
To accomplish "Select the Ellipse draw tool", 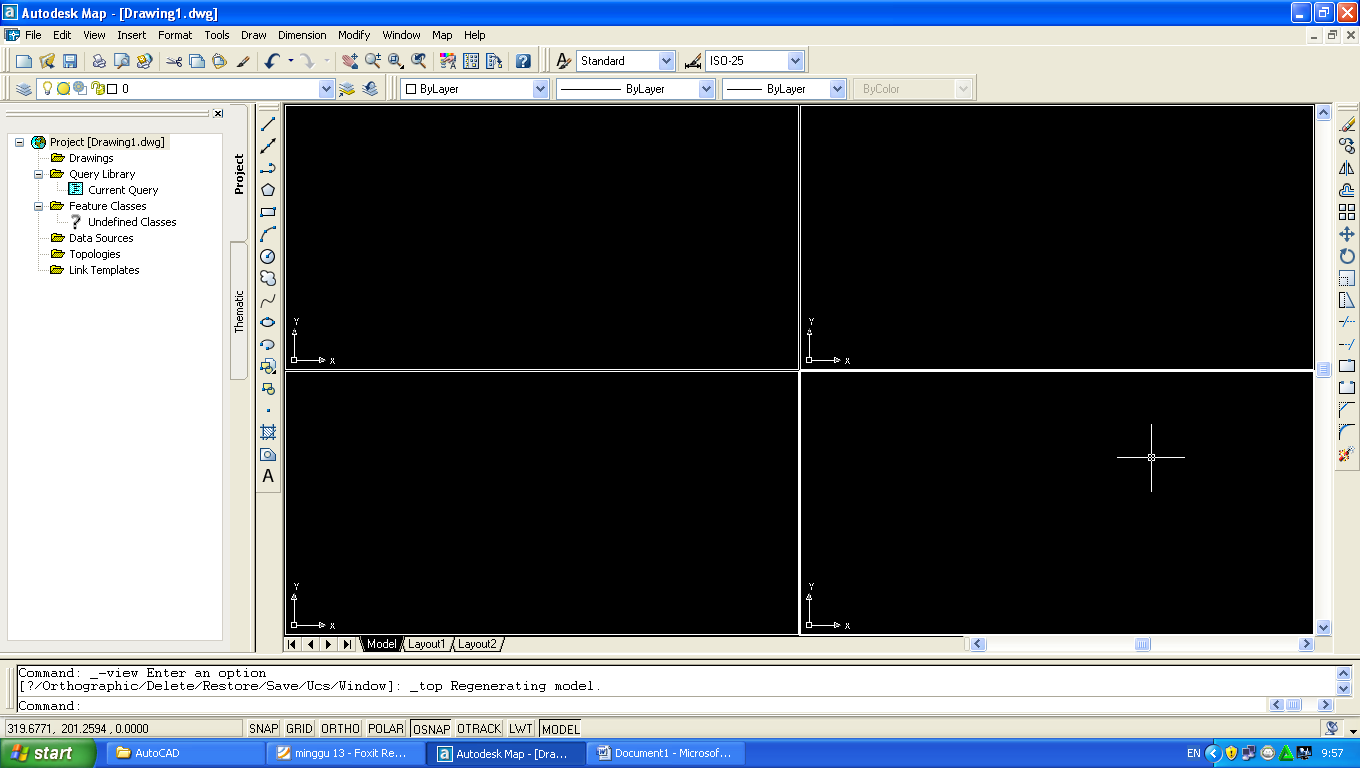I will point(268,322).
